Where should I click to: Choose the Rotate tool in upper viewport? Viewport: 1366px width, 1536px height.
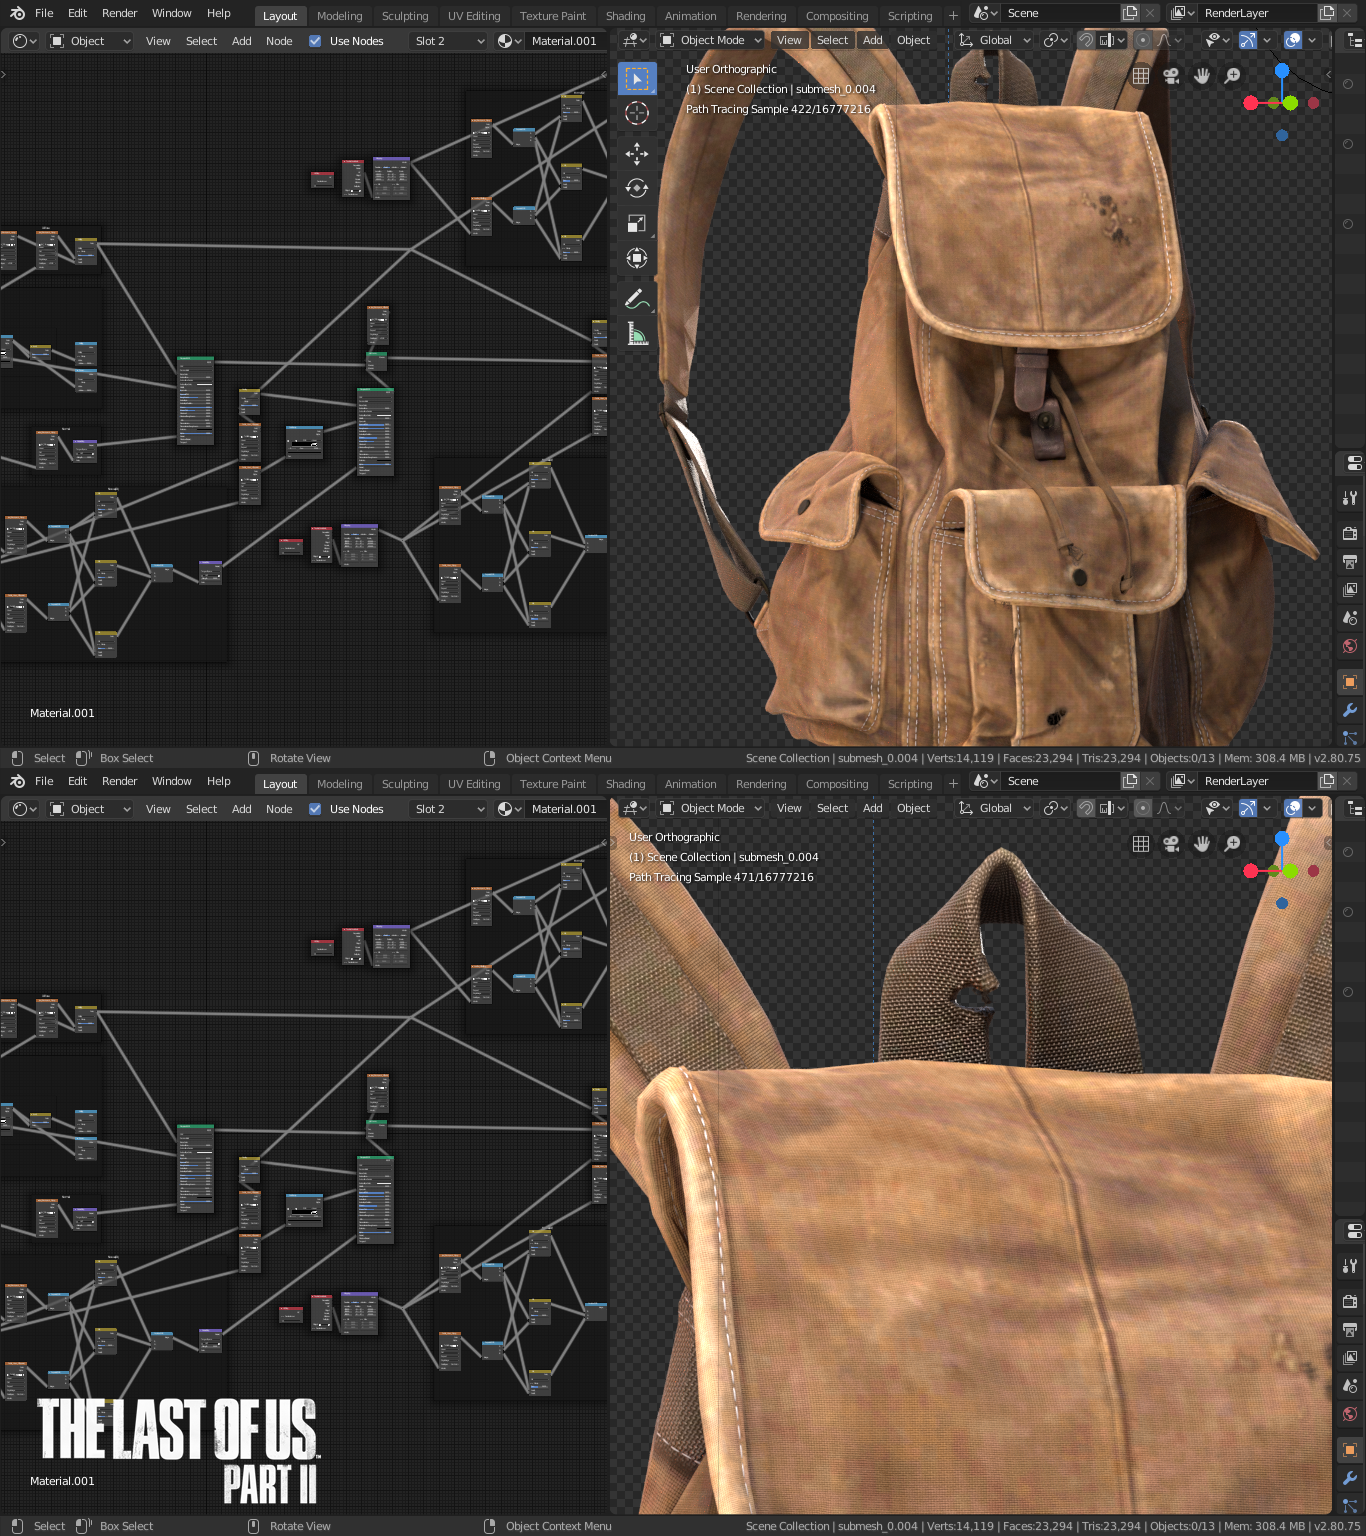(637, 188)
